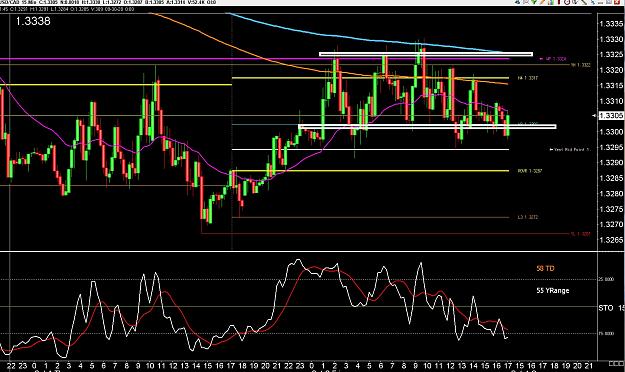625x372 pixels.
Task: Select the Yest Mid Point label
Action: pyautogui.click(x=570, y=150)
